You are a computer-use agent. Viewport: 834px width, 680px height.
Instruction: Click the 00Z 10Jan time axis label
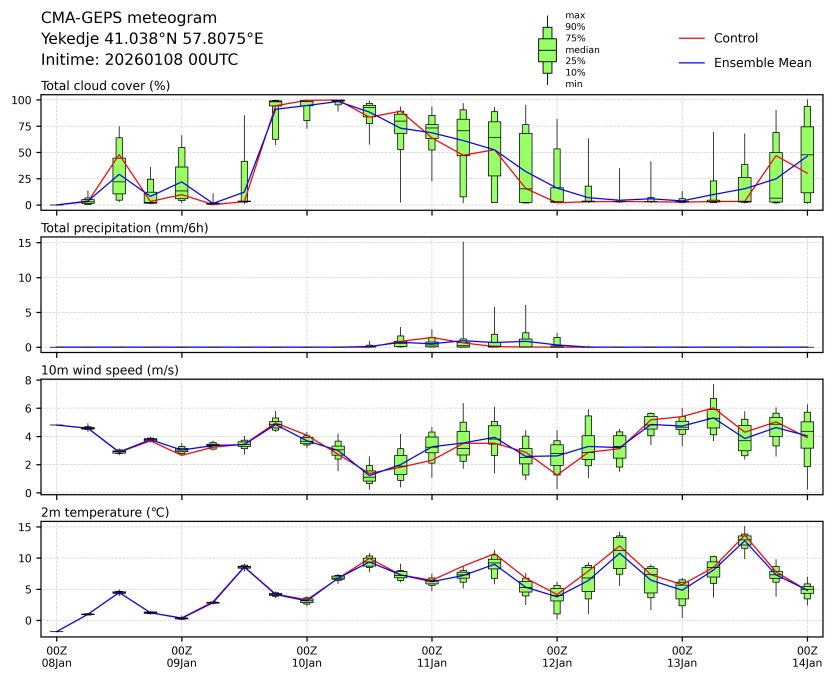(306, 656)
